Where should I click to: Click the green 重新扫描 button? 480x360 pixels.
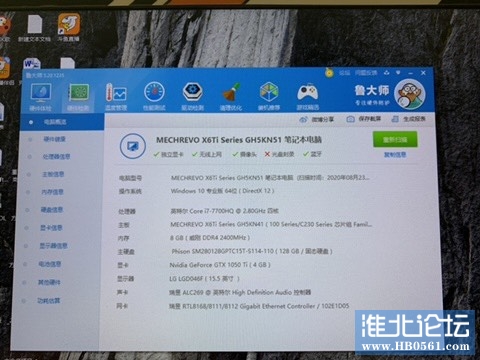[x=395, y=140]
